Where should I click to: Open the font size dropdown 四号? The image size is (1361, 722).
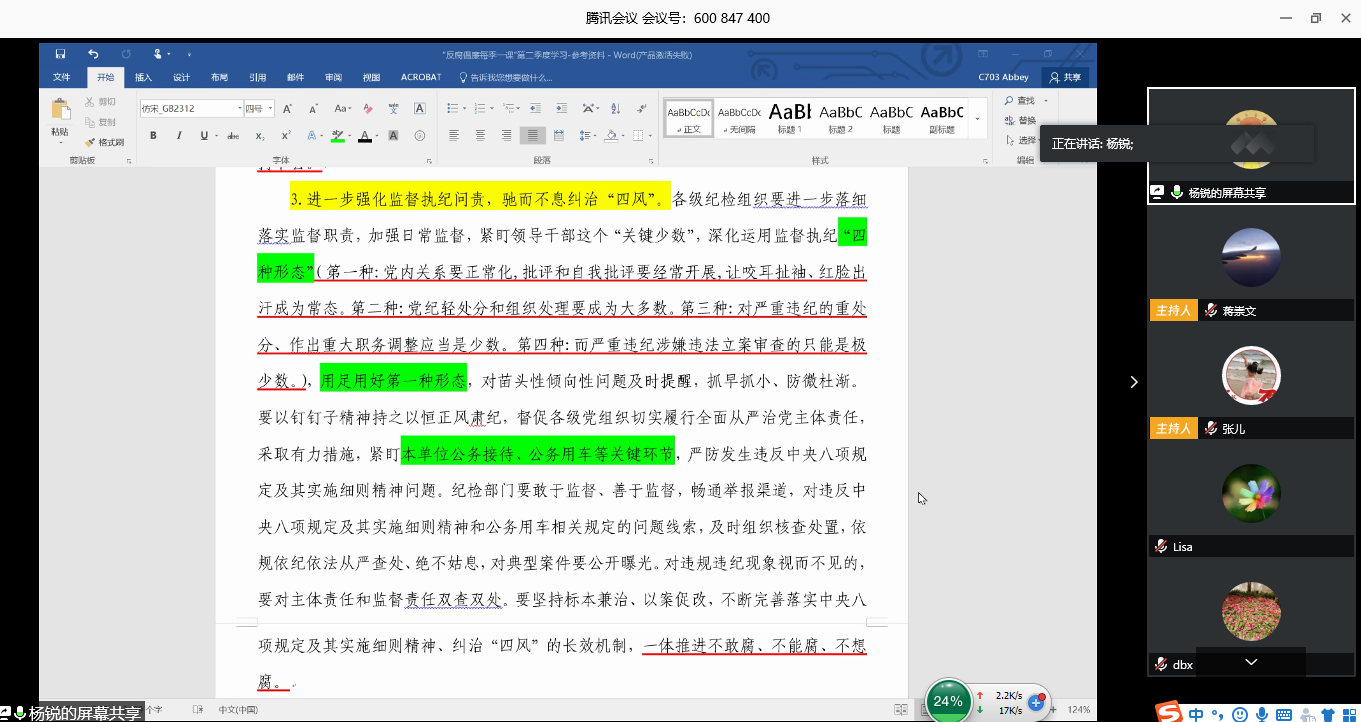click(259, 109)
